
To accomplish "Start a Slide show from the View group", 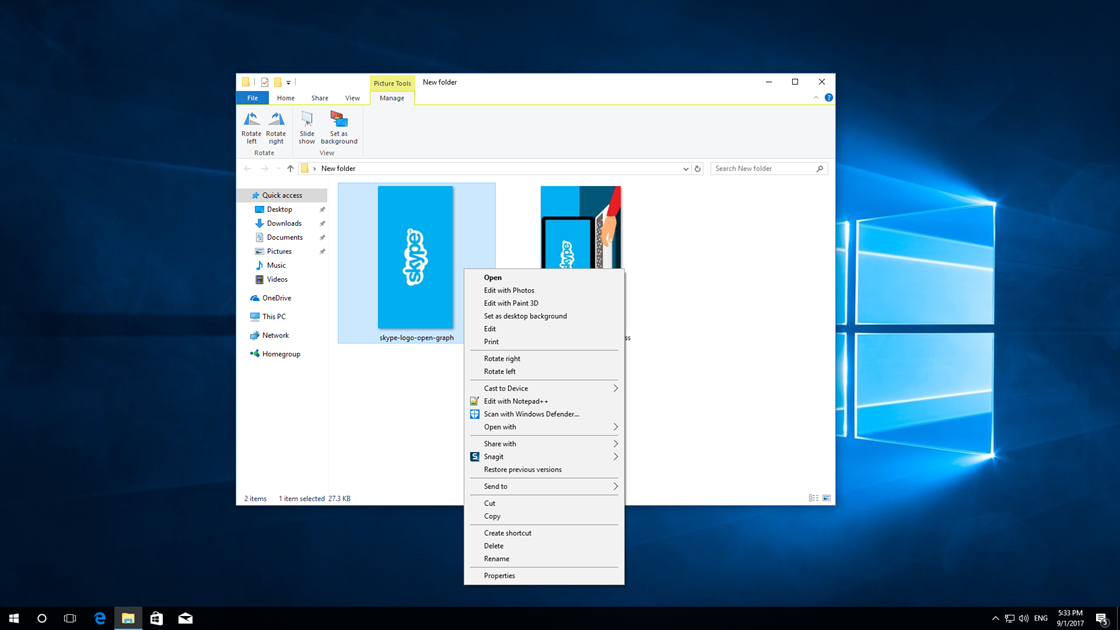I will [x=306, y=127].
